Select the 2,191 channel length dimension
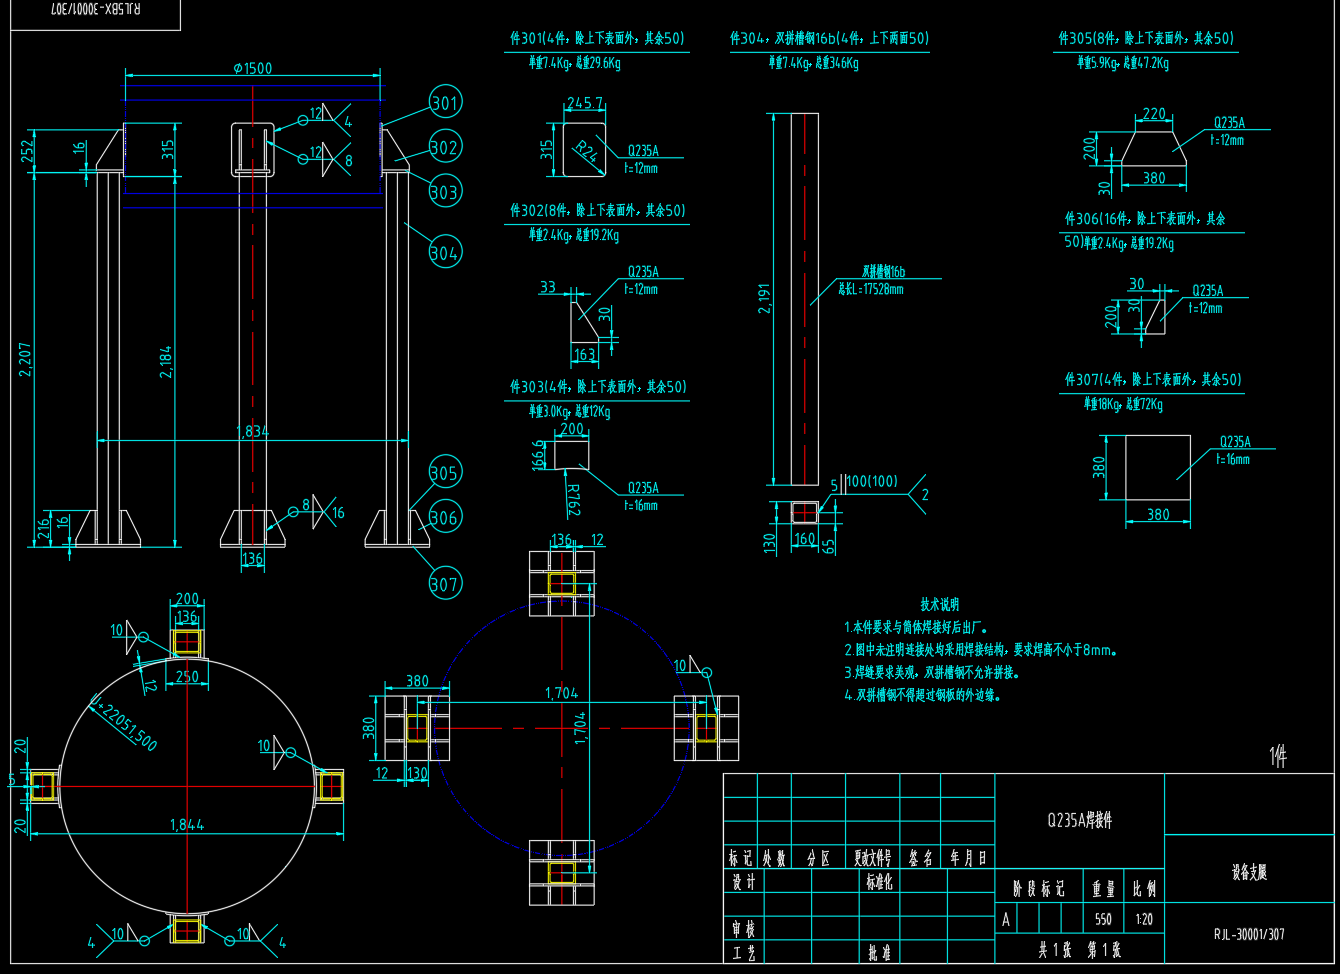This screenshot has height=974, width=1340. point(764,298)
